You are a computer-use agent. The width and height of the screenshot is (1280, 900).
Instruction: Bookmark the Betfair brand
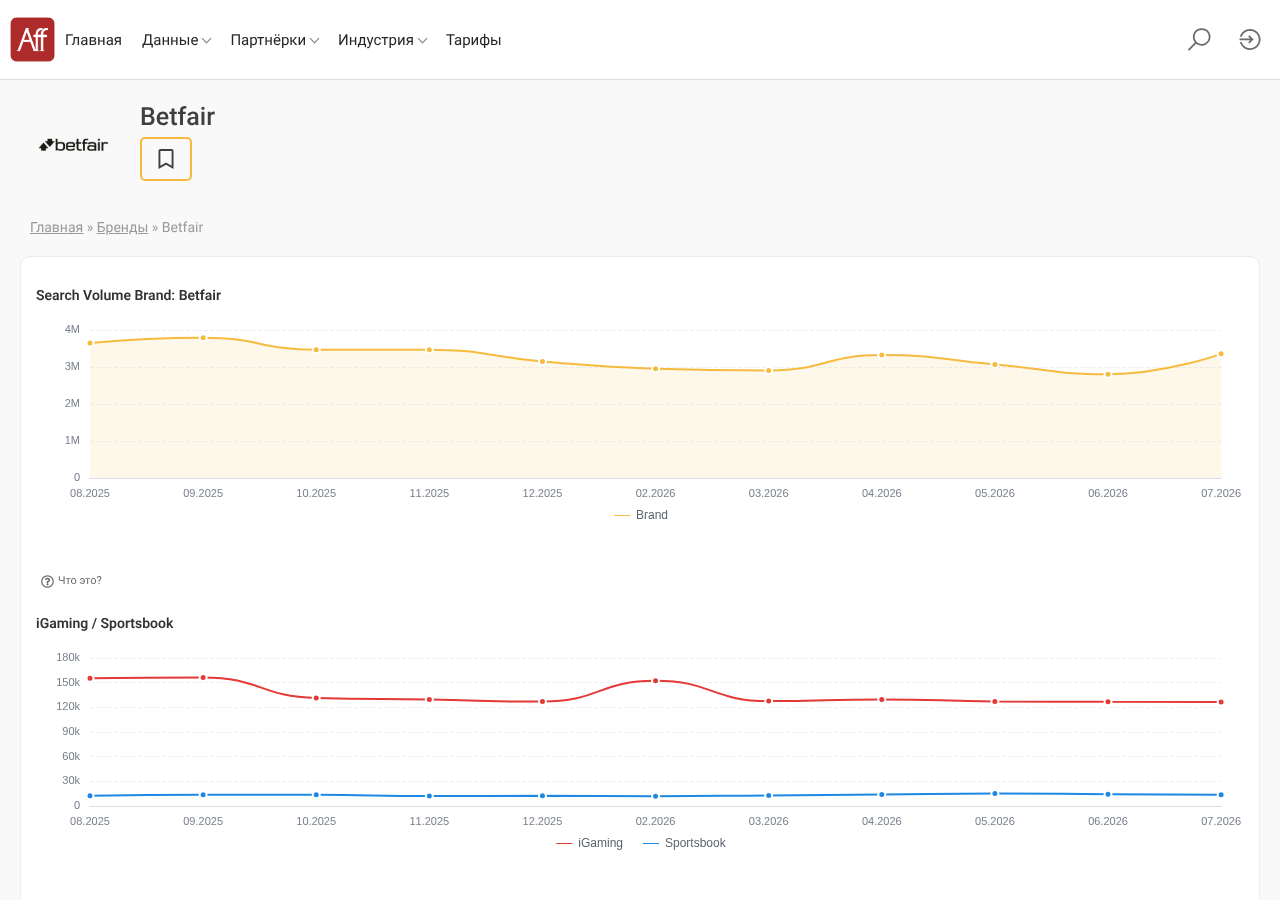point(166,159)
